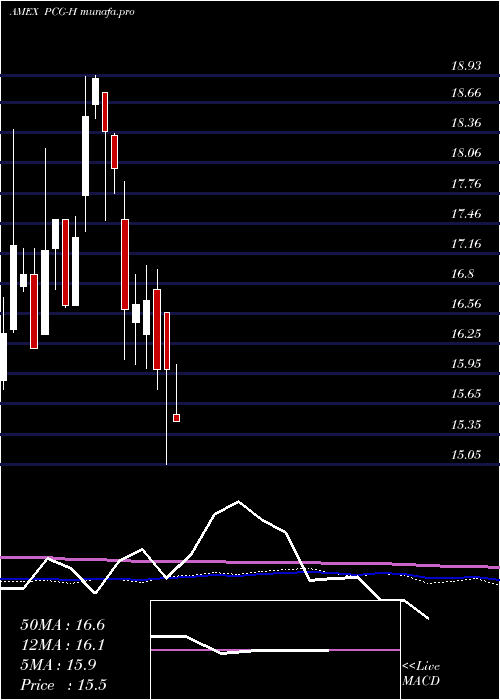Image resolution: width=500 pixels, height=700 pixels.
Task: Click the AMEX PCG-H munafa.pro chart title
Action: pyautogui.click(x=72, y=12)
